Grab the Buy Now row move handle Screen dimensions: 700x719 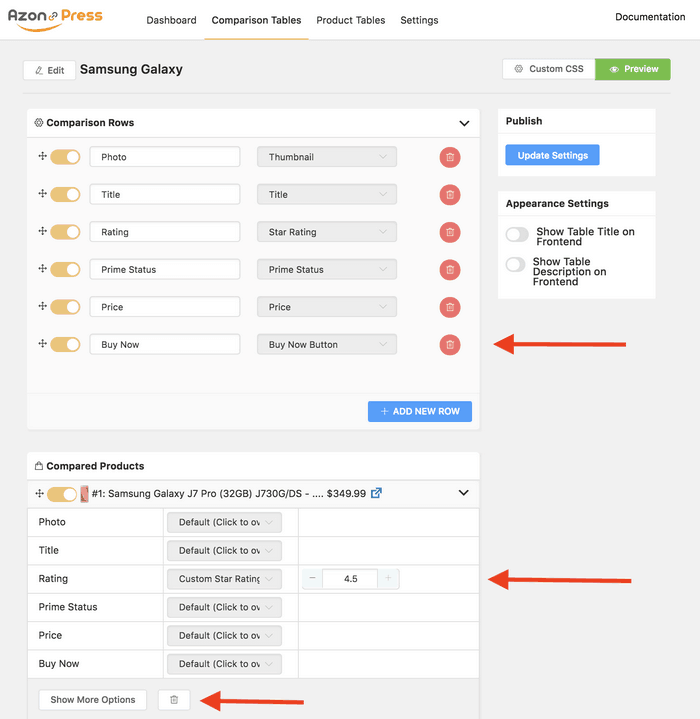point(42,343)
